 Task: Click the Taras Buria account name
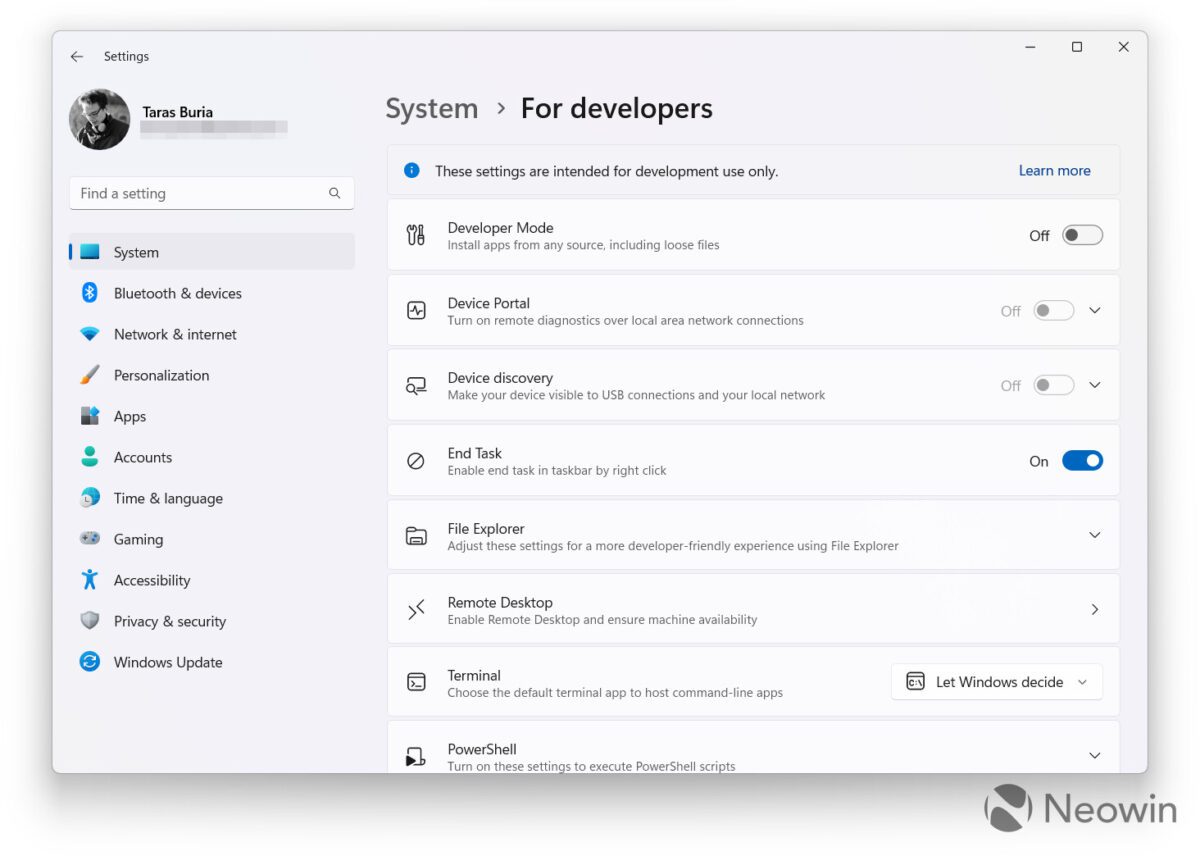click(x=178, y=112)
